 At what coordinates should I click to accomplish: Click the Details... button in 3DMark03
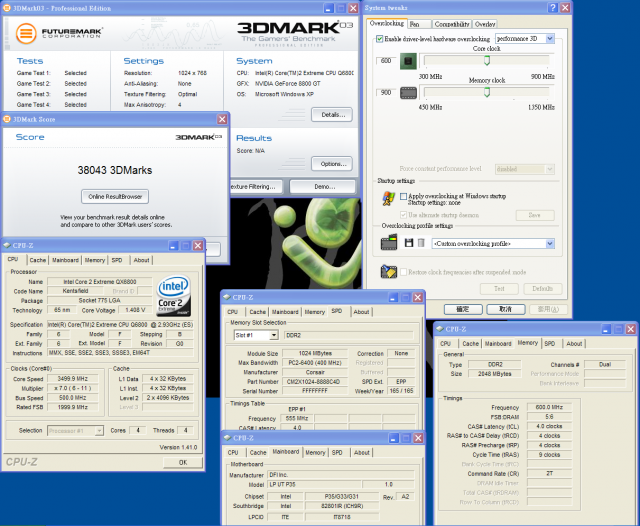[332, 115]
